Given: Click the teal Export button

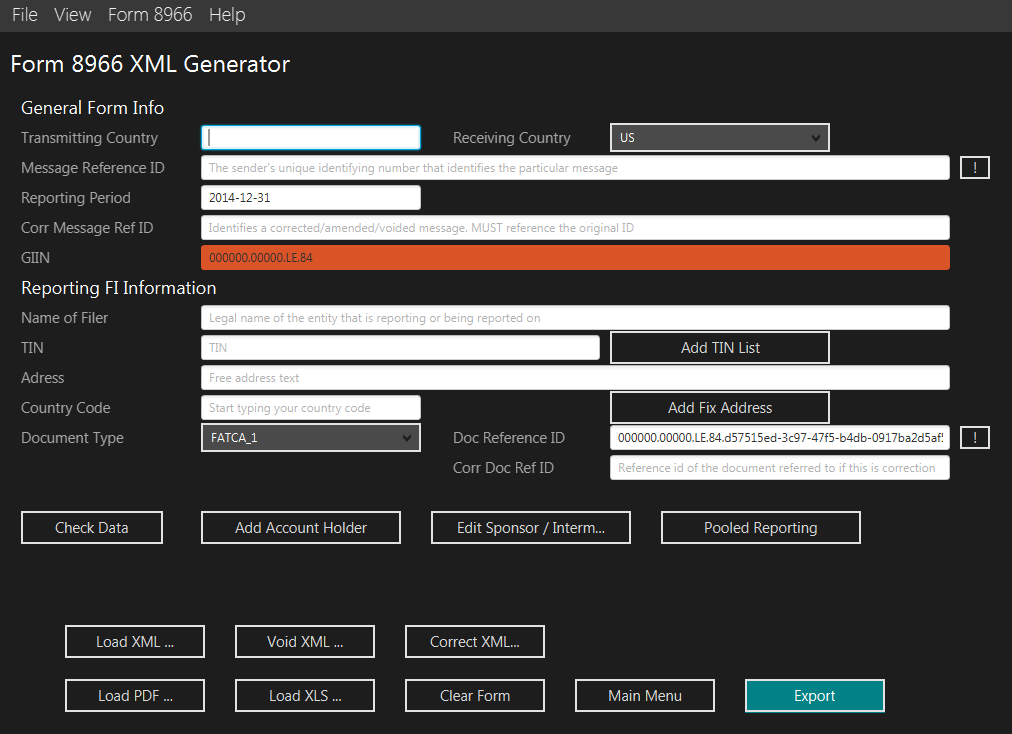Looking at the screenshot, I should coord(815,696).
